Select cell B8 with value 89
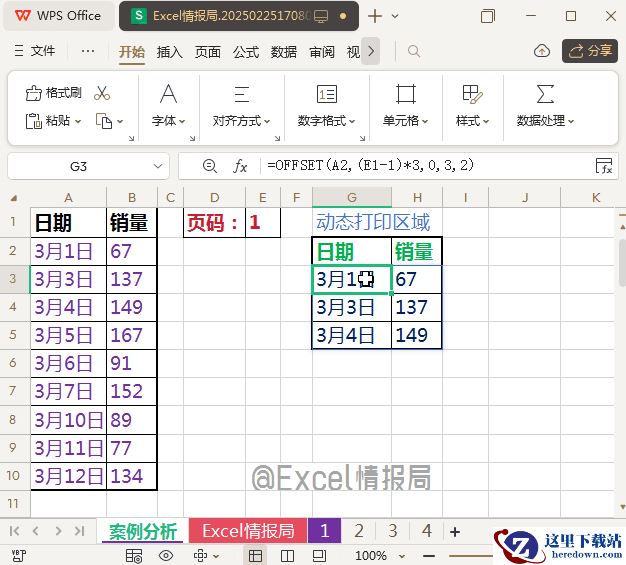Viewport: 626px width, 565px height. point(131,420)
